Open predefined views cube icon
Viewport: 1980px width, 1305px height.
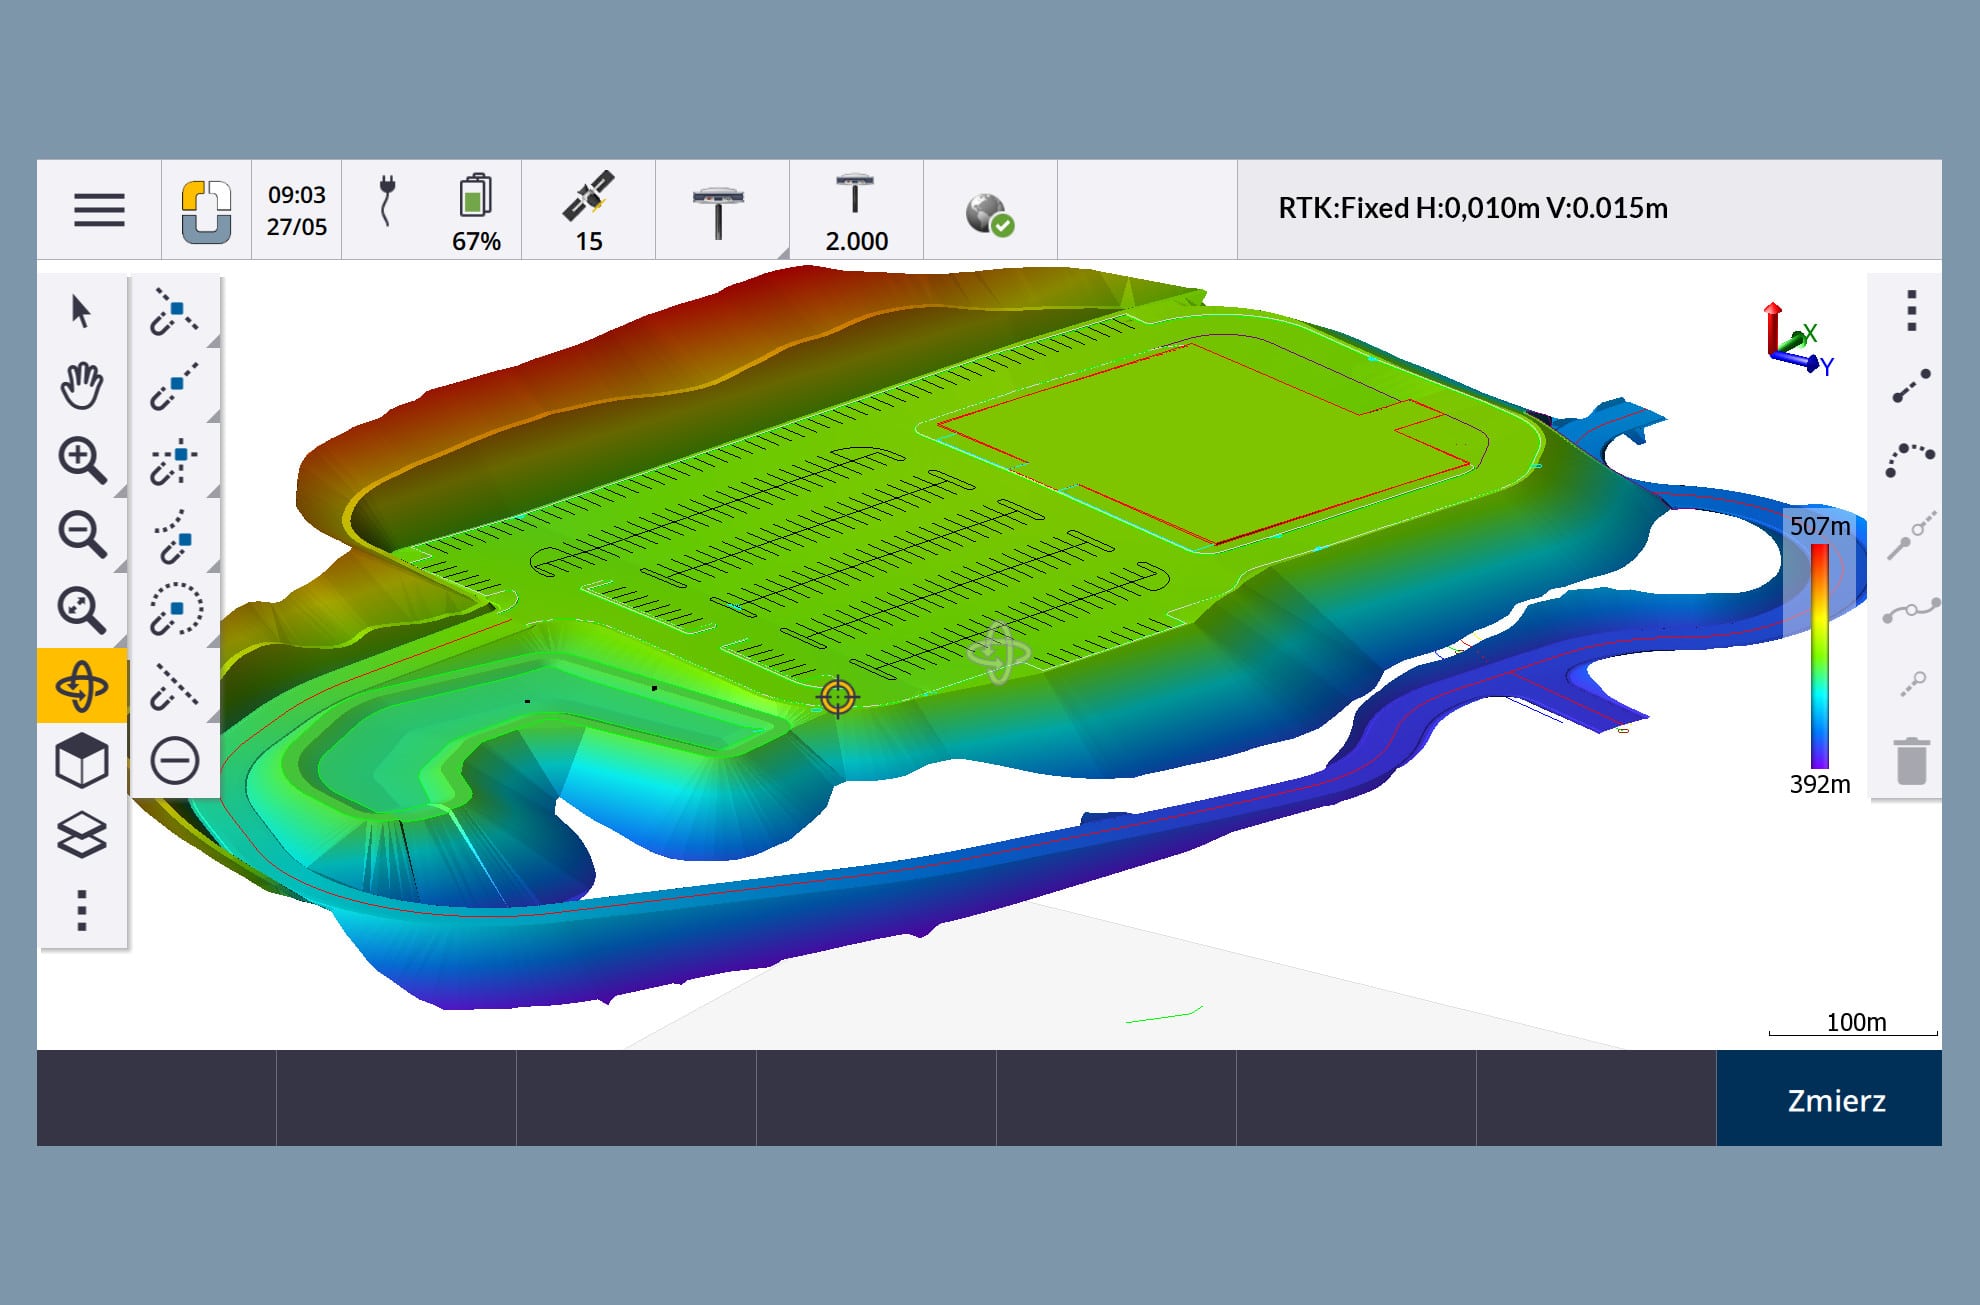click(x=82, y=761)
